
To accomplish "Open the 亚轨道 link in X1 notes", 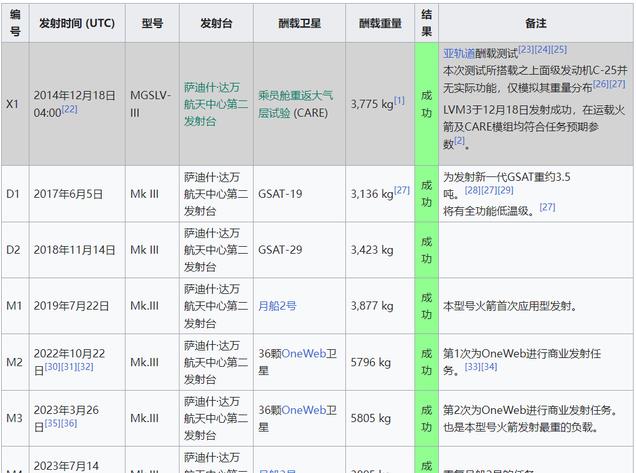I will pyautogui.click(x=459, y=53).
